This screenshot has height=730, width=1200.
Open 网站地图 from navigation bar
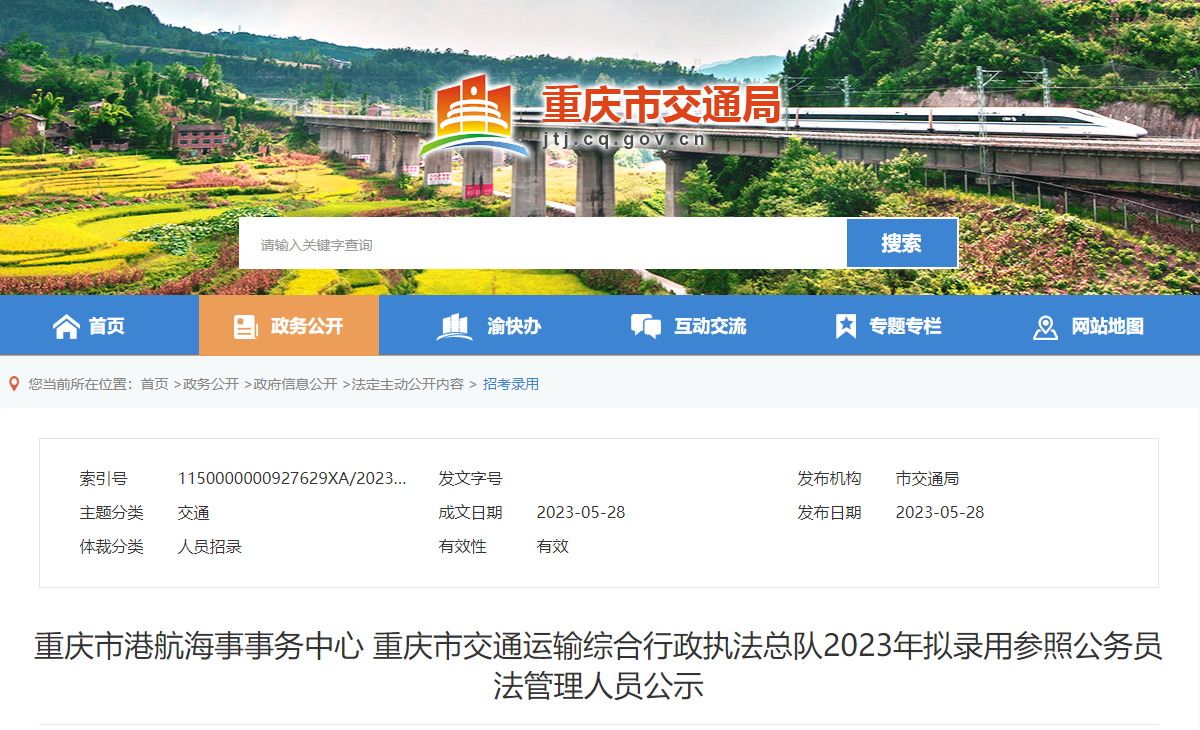click(x=1089, y=326)
